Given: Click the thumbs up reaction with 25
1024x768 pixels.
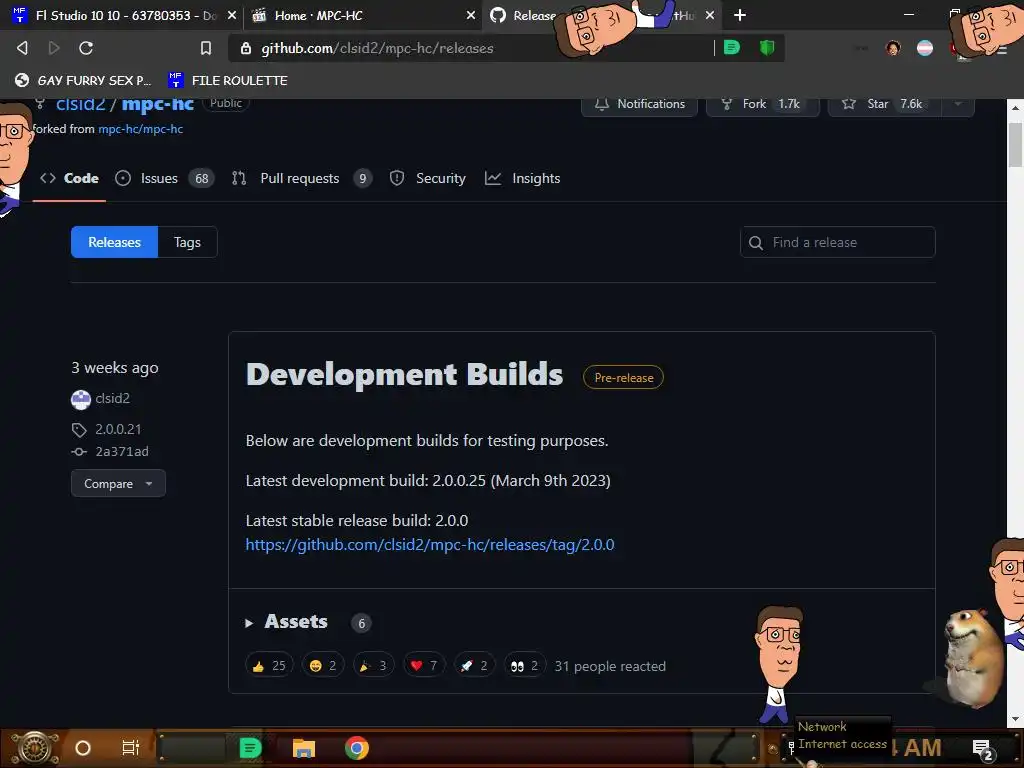Looking at the screenshot, I should (x=269, y=666).
